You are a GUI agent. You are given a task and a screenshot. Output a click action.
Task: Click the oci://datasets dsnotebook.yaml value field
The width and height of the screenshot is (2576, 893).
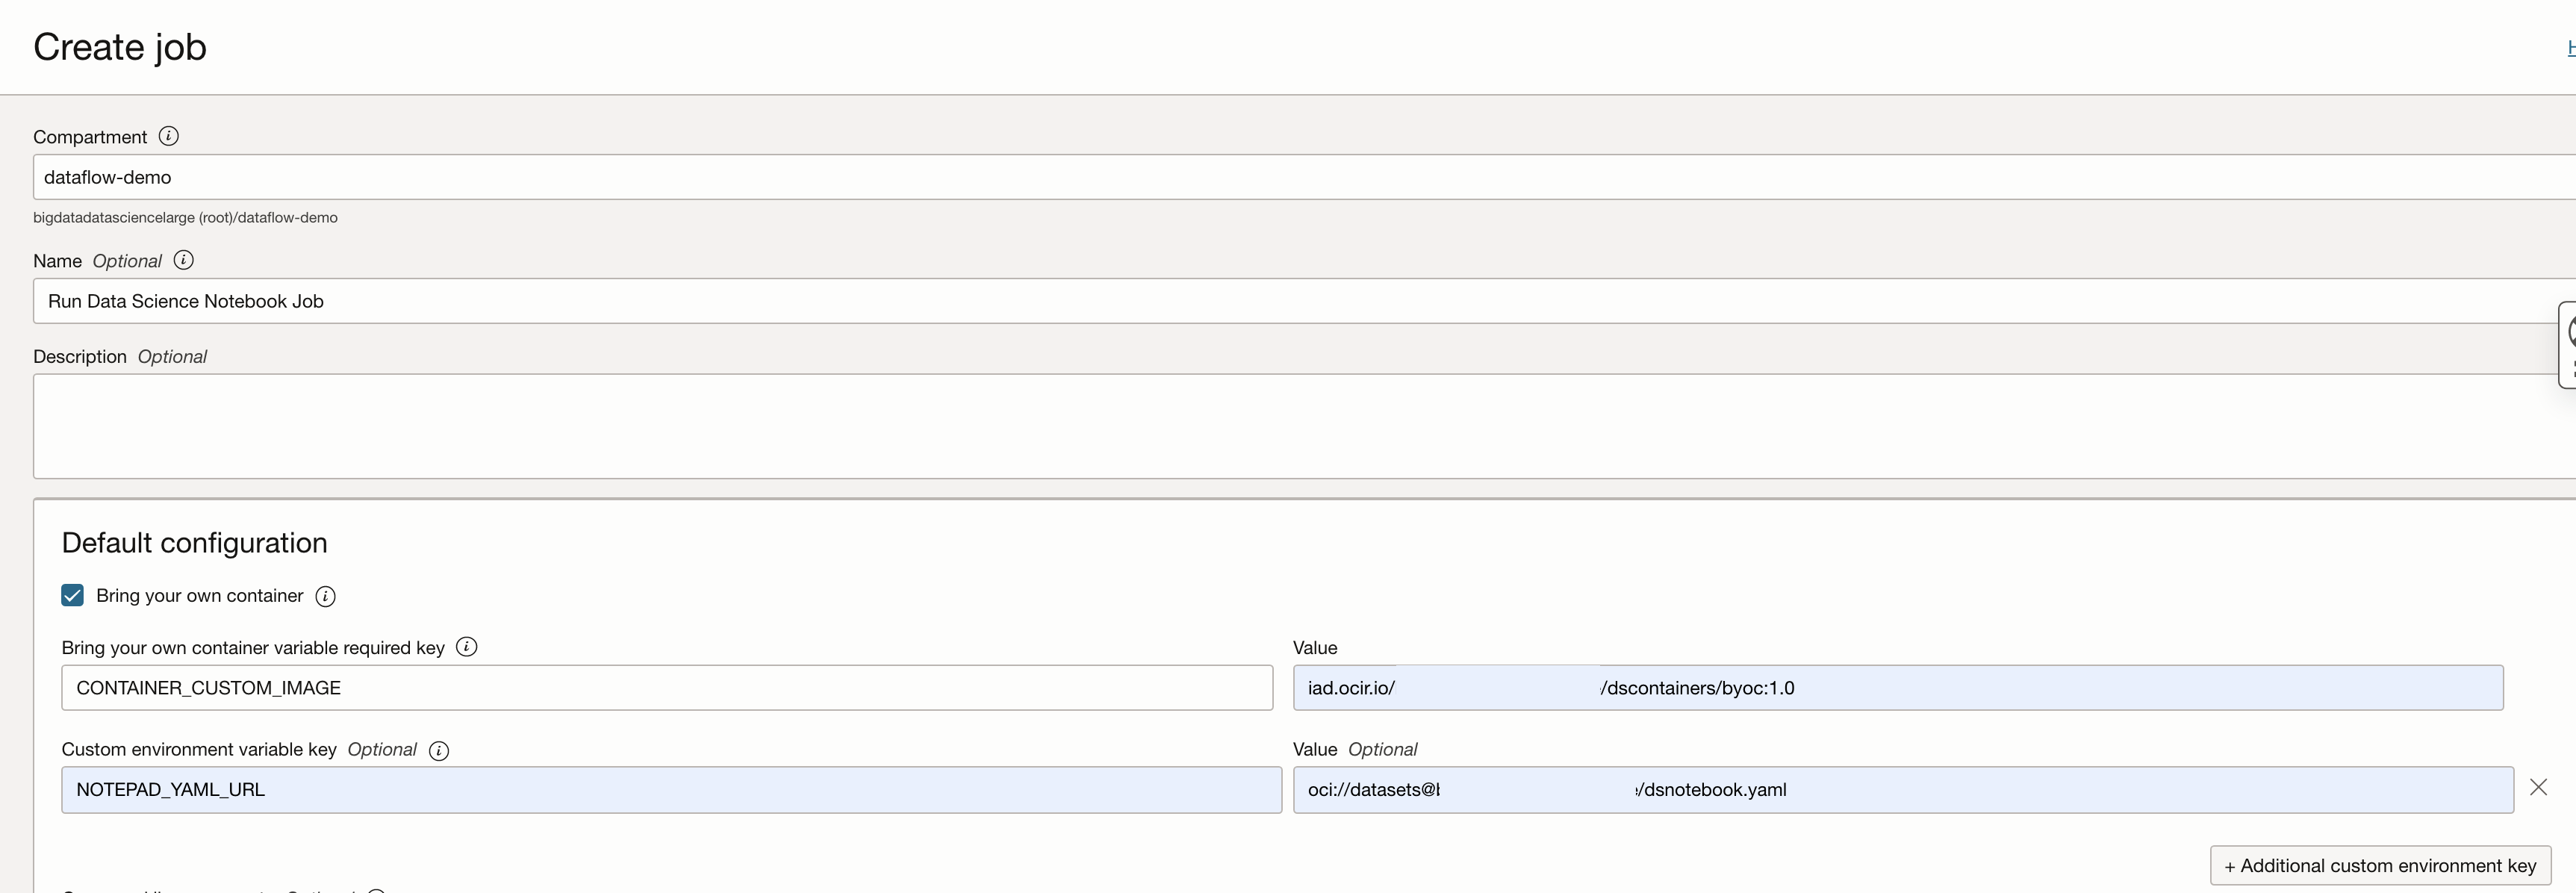tap(1902, 790)
